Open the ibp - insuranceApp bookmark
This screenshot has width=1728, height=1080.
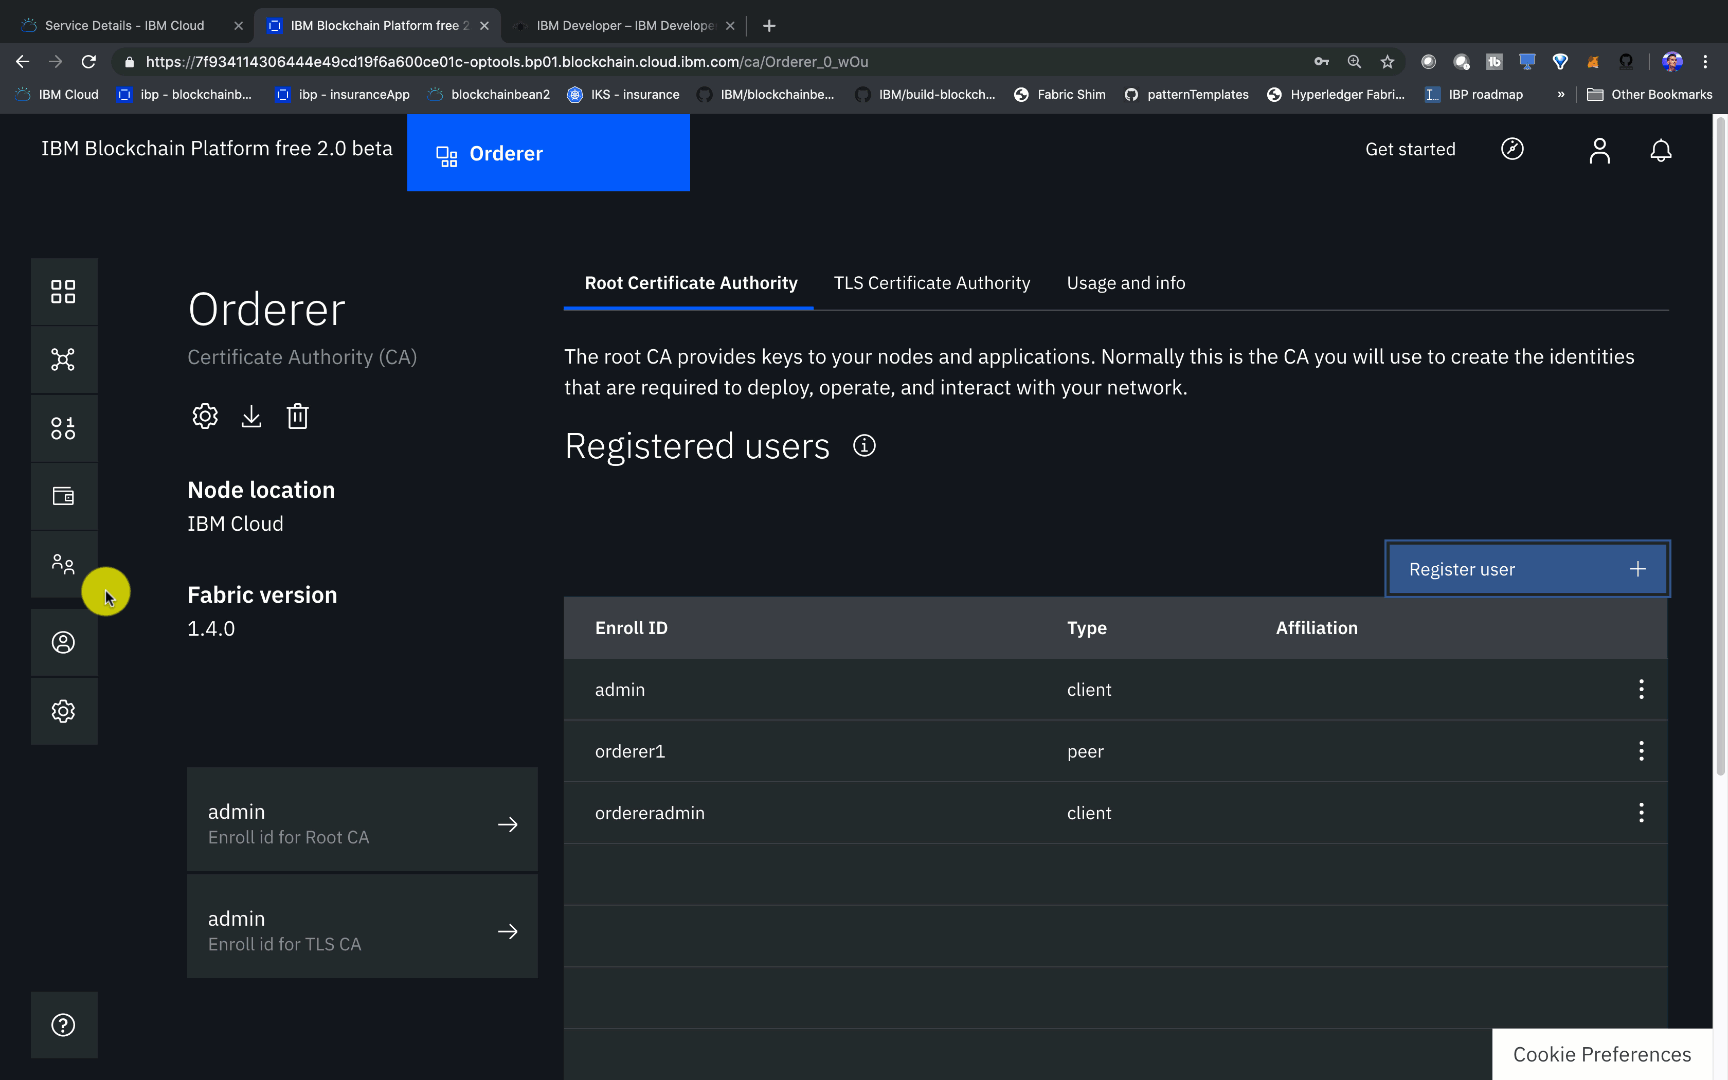coord(342,94)
